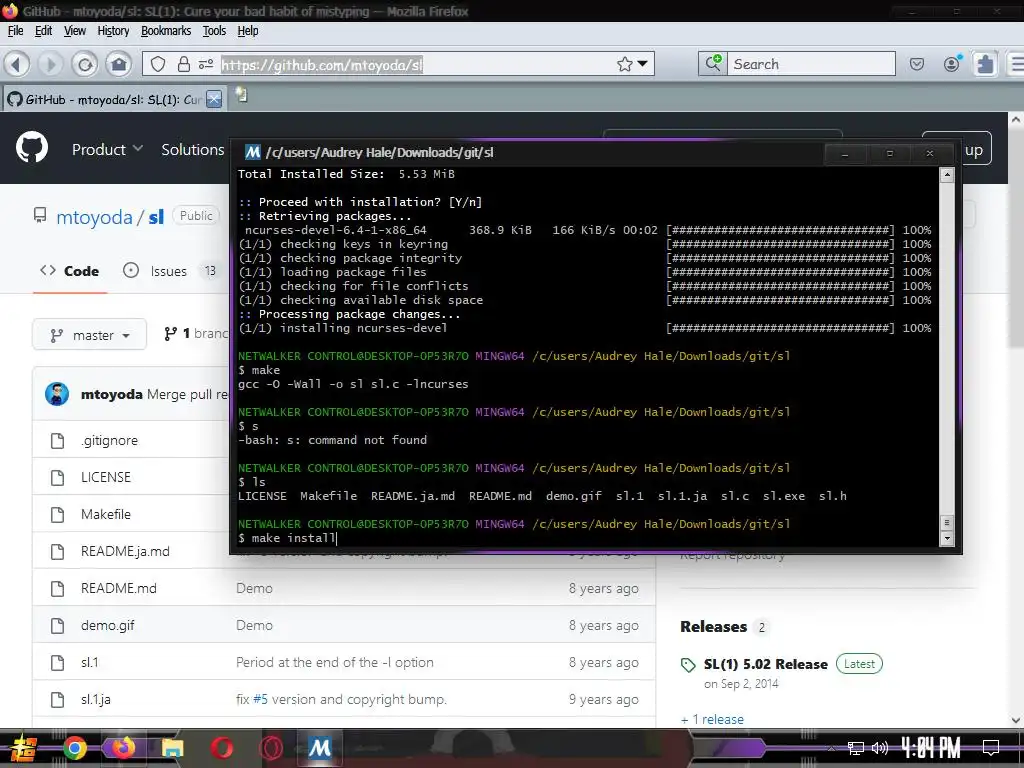Open the demo.gif file
The image size is (1024, 768).
point(107,626)
